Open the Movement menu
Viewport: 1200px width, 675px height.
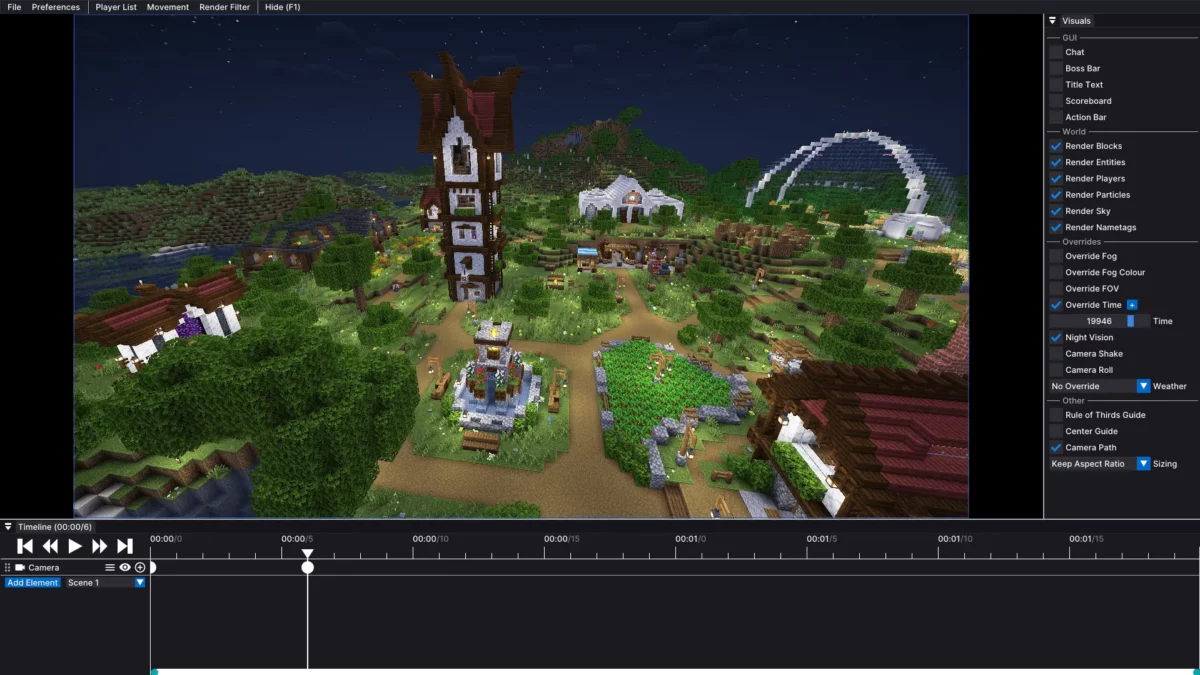[x=168, y=7]
